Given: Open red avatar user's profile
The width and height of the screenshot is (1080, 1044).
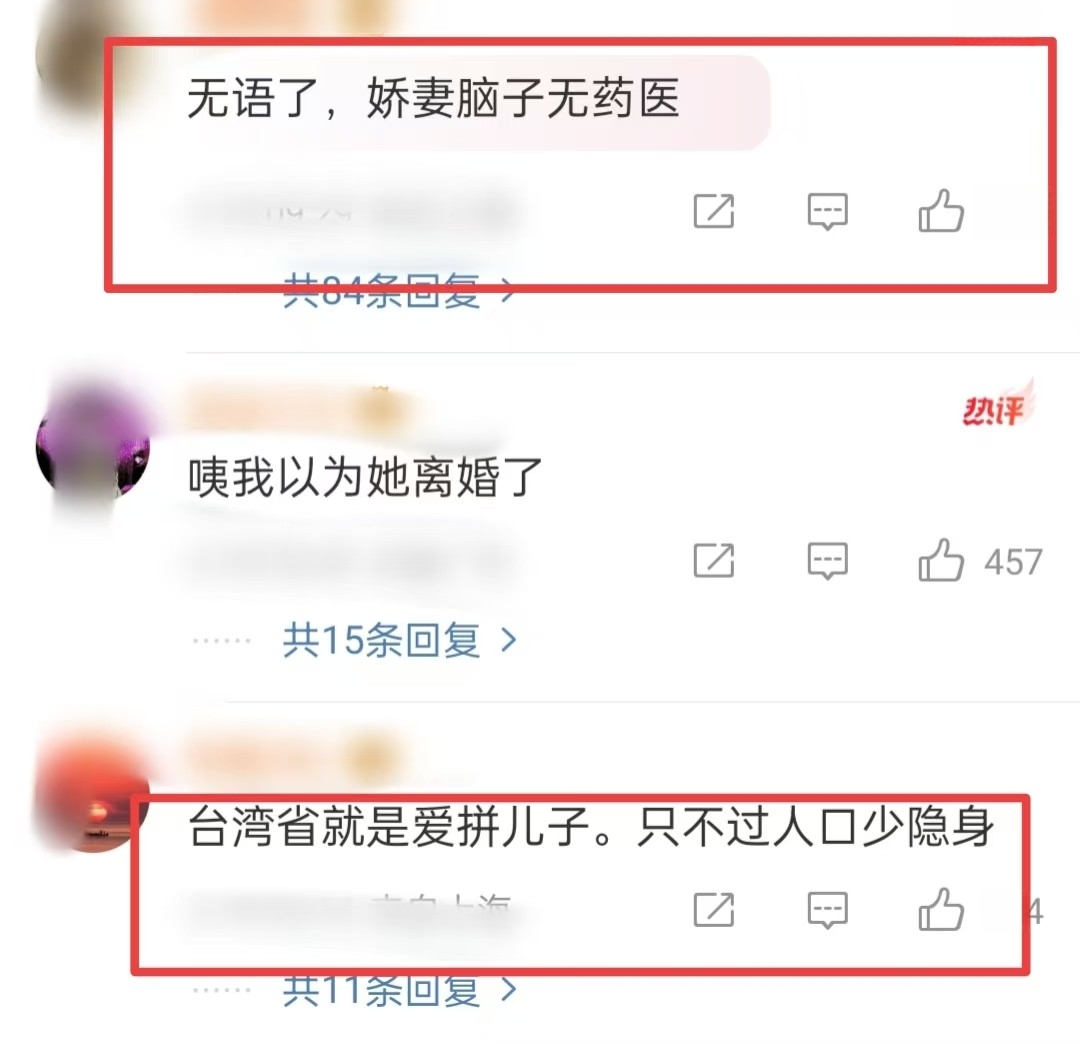Looking at the screenshot, I should point(92,797).
